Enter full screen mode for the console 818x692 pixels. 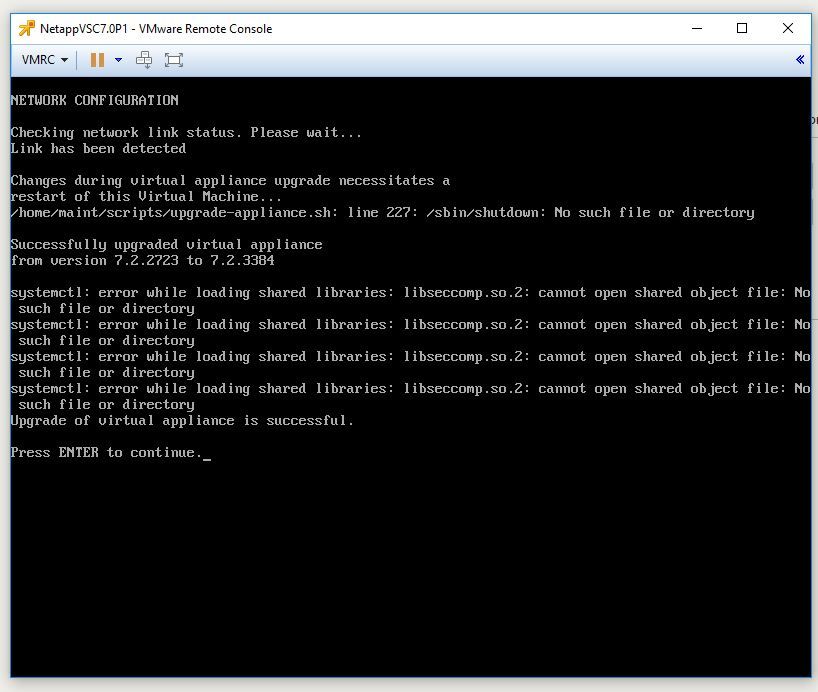click(174, 60)
